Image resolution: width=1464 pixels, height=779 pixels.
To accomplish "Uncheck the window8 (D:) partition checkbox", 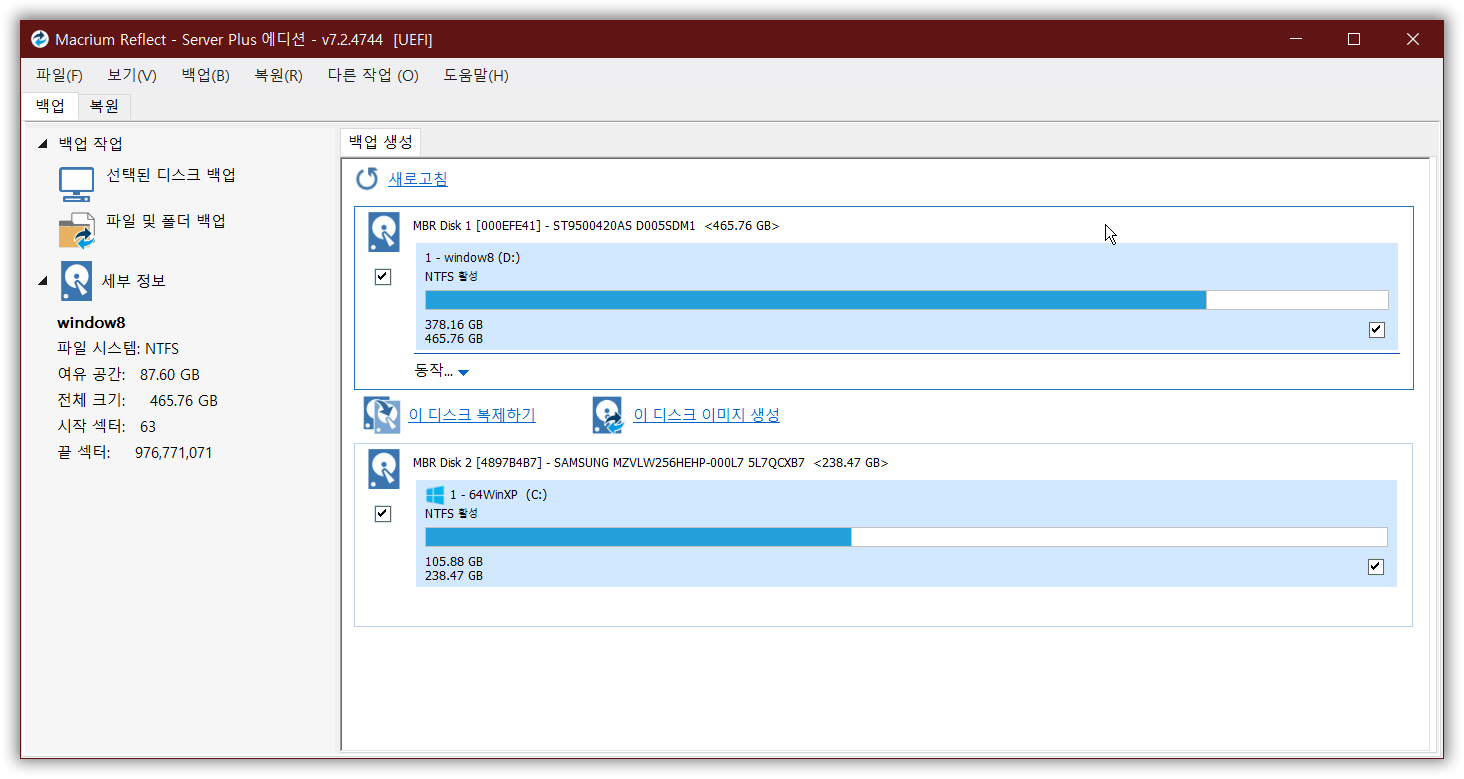I will 1376,330.
